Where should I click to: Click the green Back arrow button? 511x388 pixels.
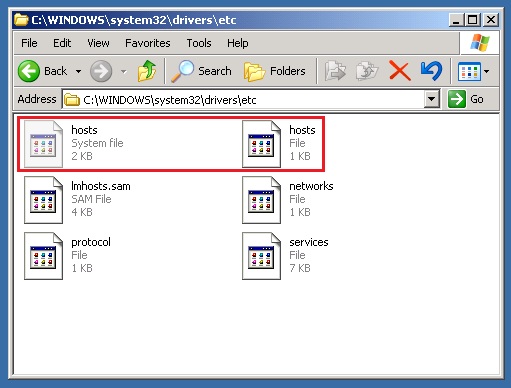point(29,71)
